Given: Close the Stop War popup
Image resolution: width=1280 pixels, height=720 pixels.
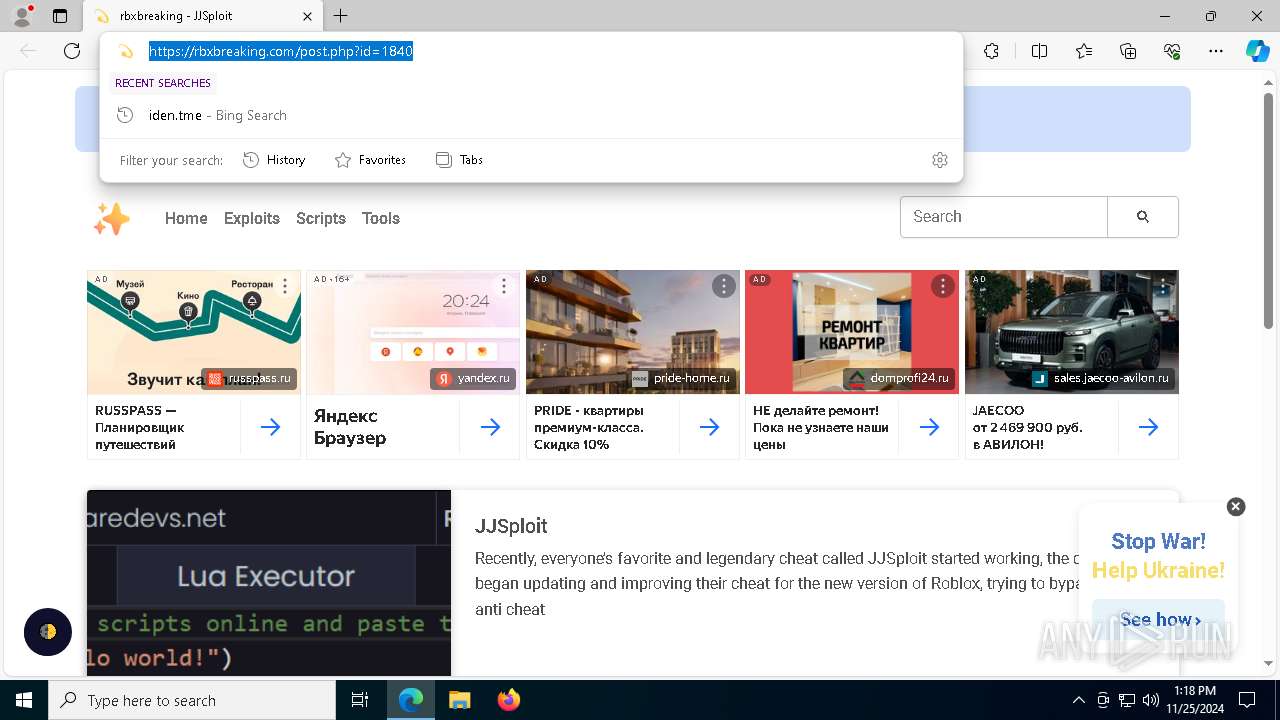Looking at the screenshot, I should click(x=1236, y=507).
